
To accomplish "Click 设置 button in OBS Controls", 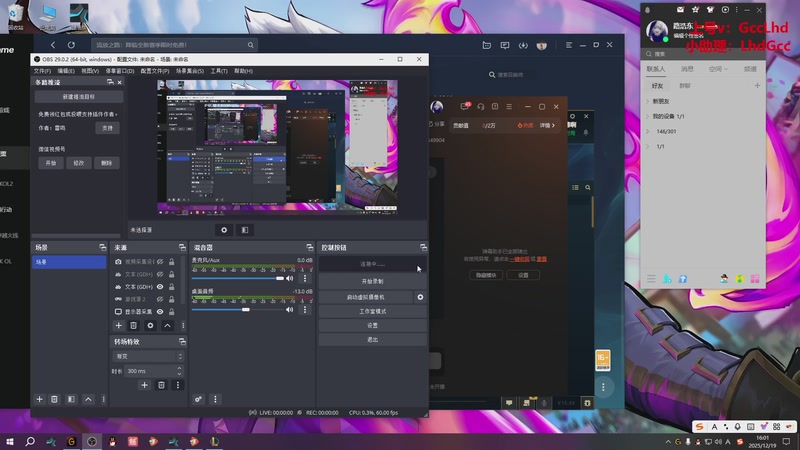I will pos(372,325).
